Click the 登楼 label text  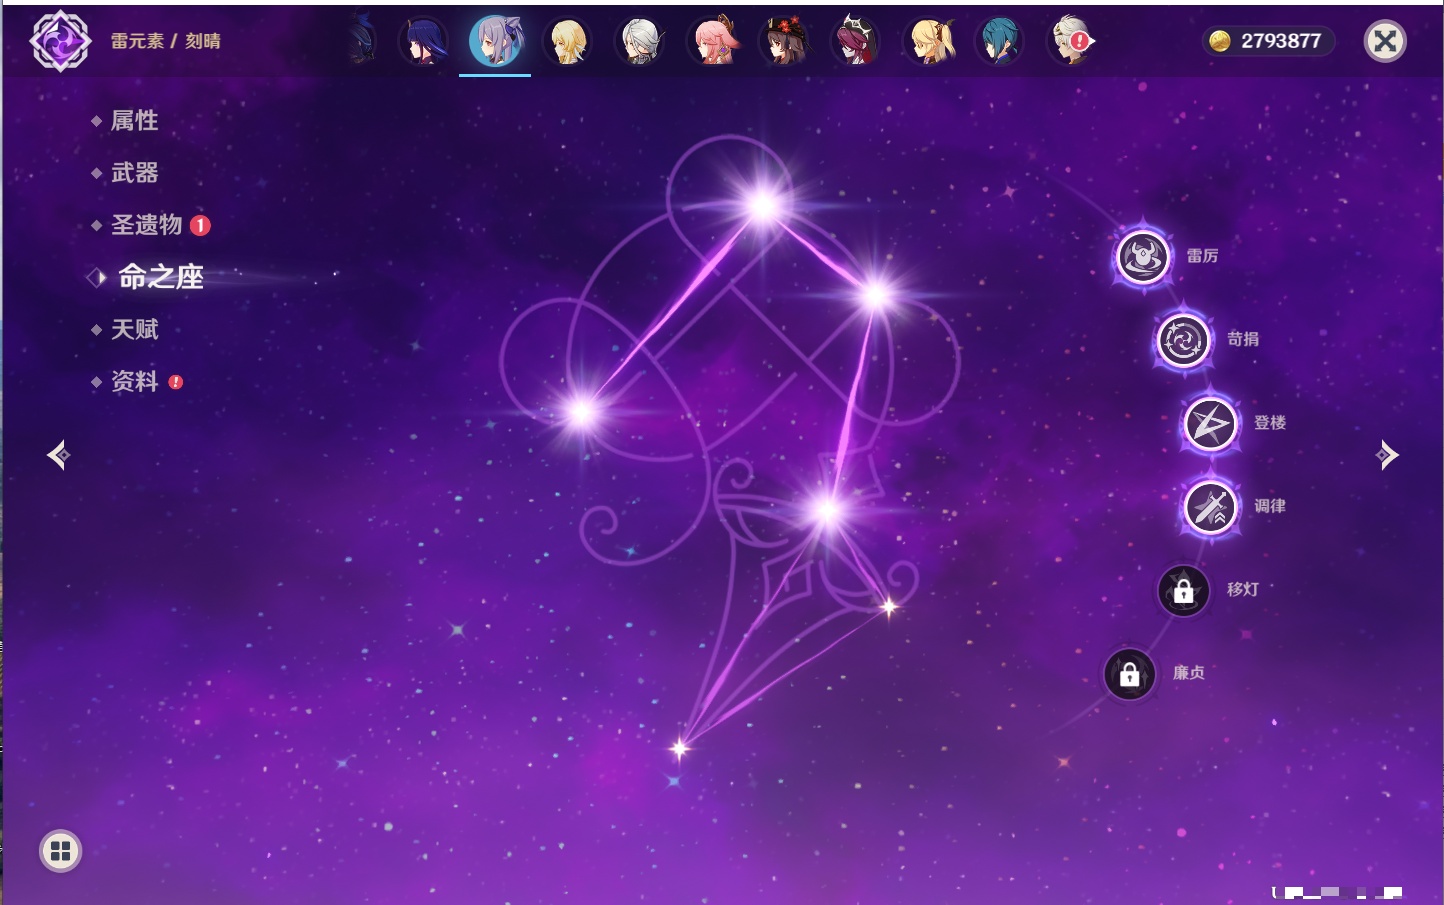click(1270, 423)
